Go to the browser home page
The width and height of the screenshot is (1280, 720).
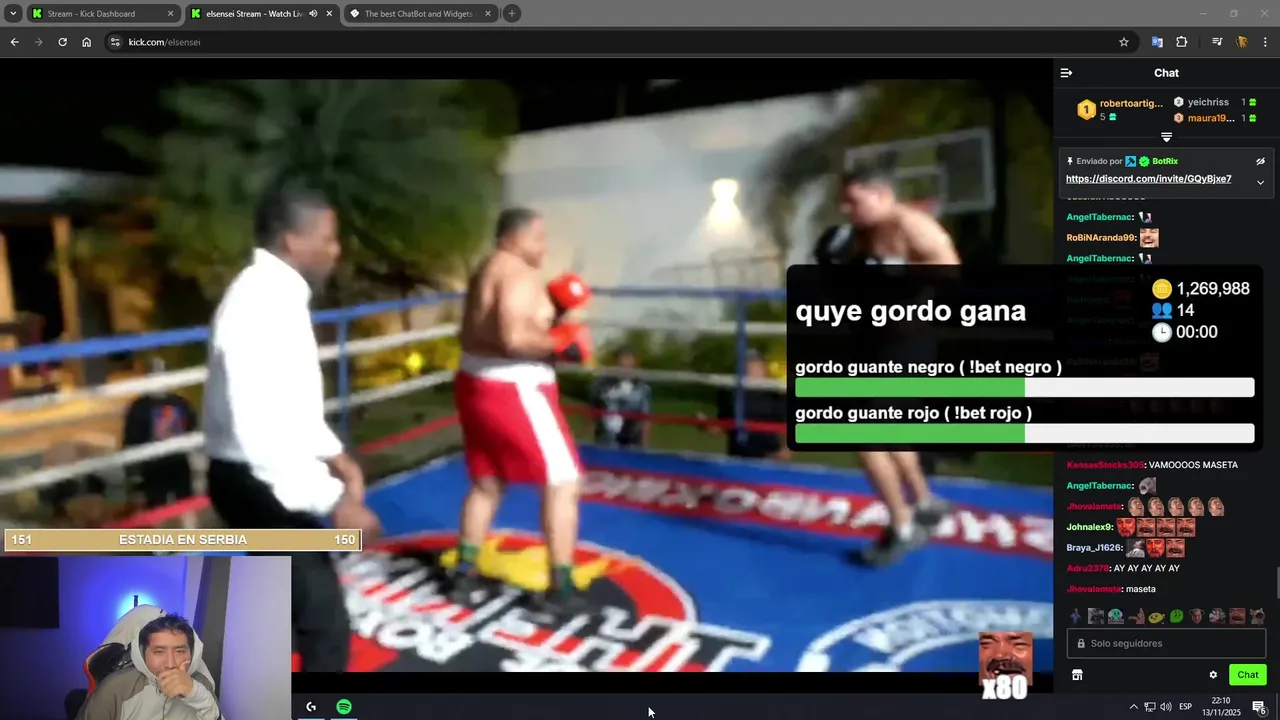(x=86, y=42)
